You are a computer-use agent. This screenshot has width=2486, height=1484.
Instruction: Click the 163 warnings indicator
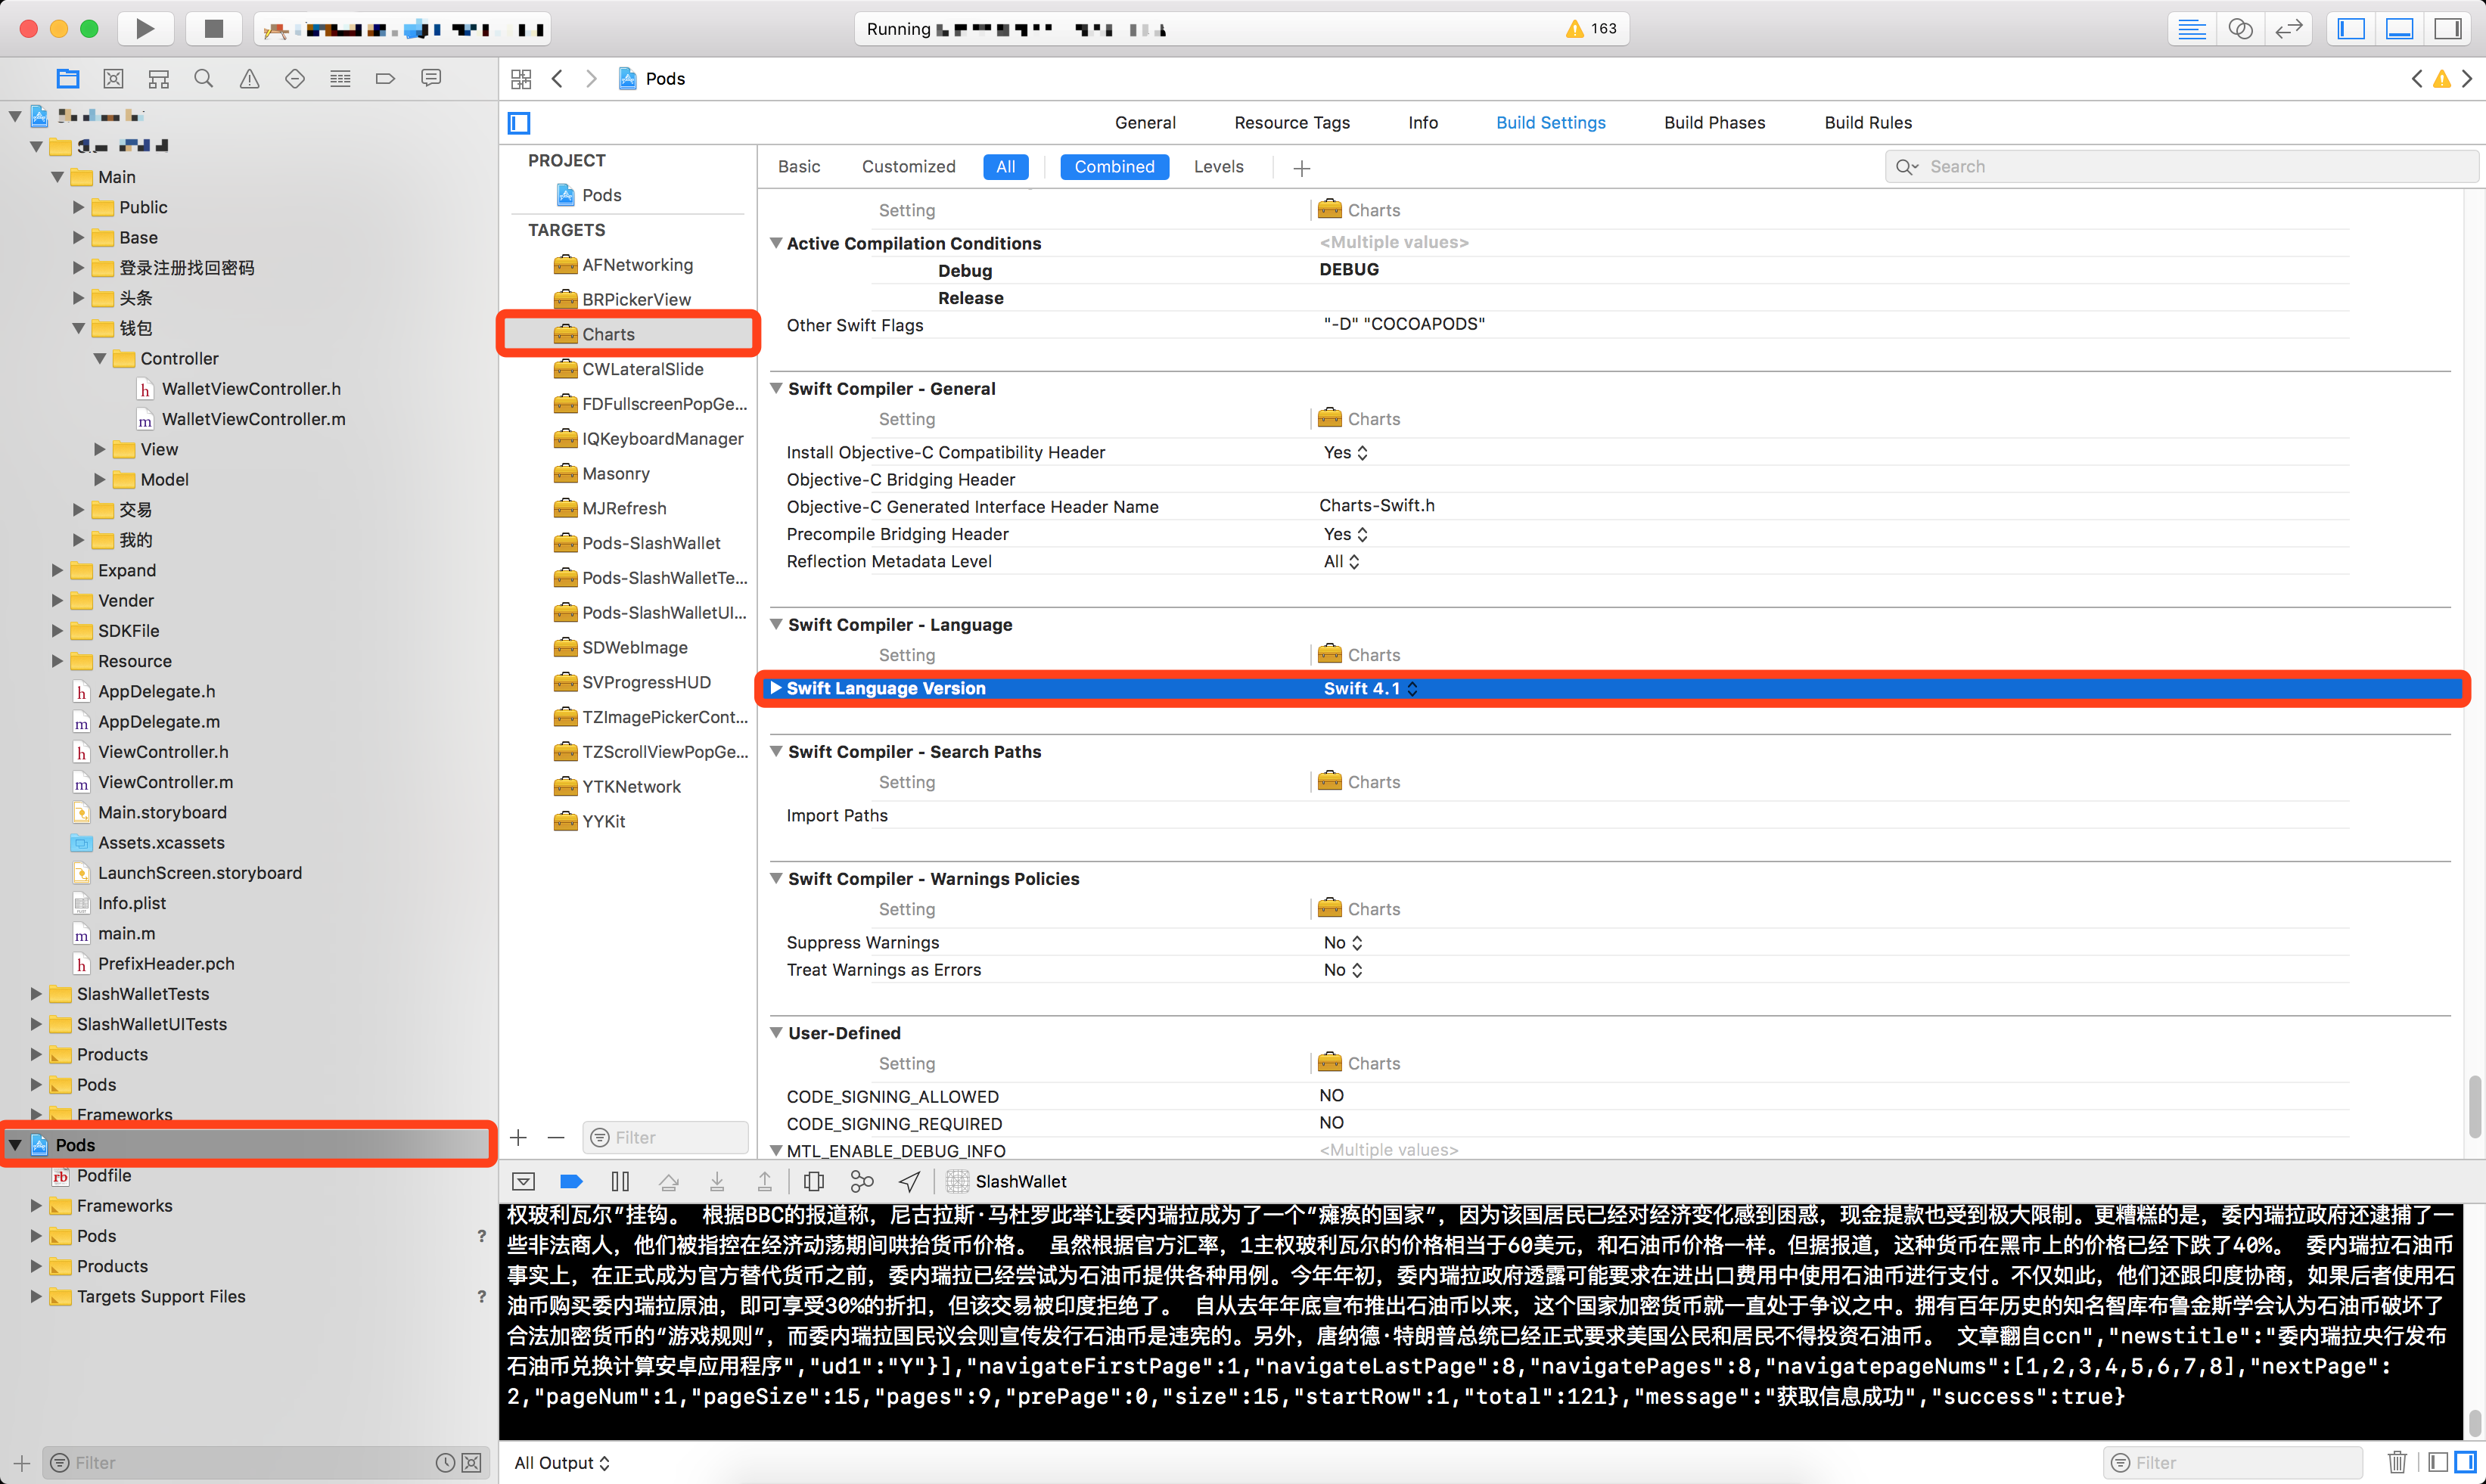(1591, 28)
